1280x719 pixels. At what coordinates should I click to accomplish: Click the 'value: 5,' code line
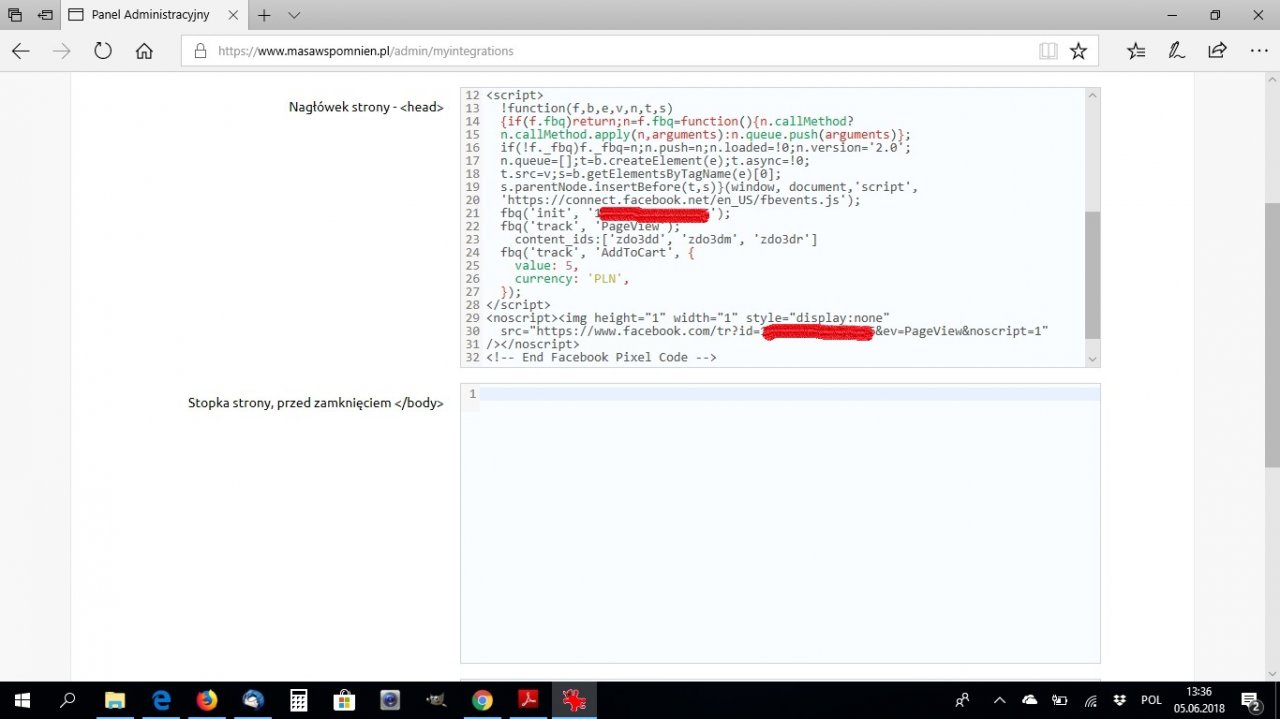tap(546, 266)
